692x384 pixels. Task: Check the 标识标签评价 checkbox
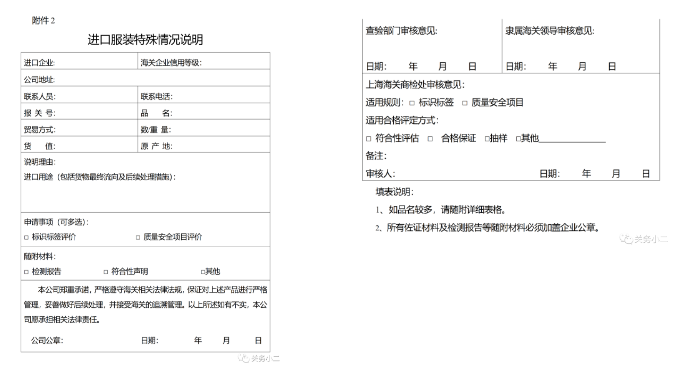(x=26, y=237)
